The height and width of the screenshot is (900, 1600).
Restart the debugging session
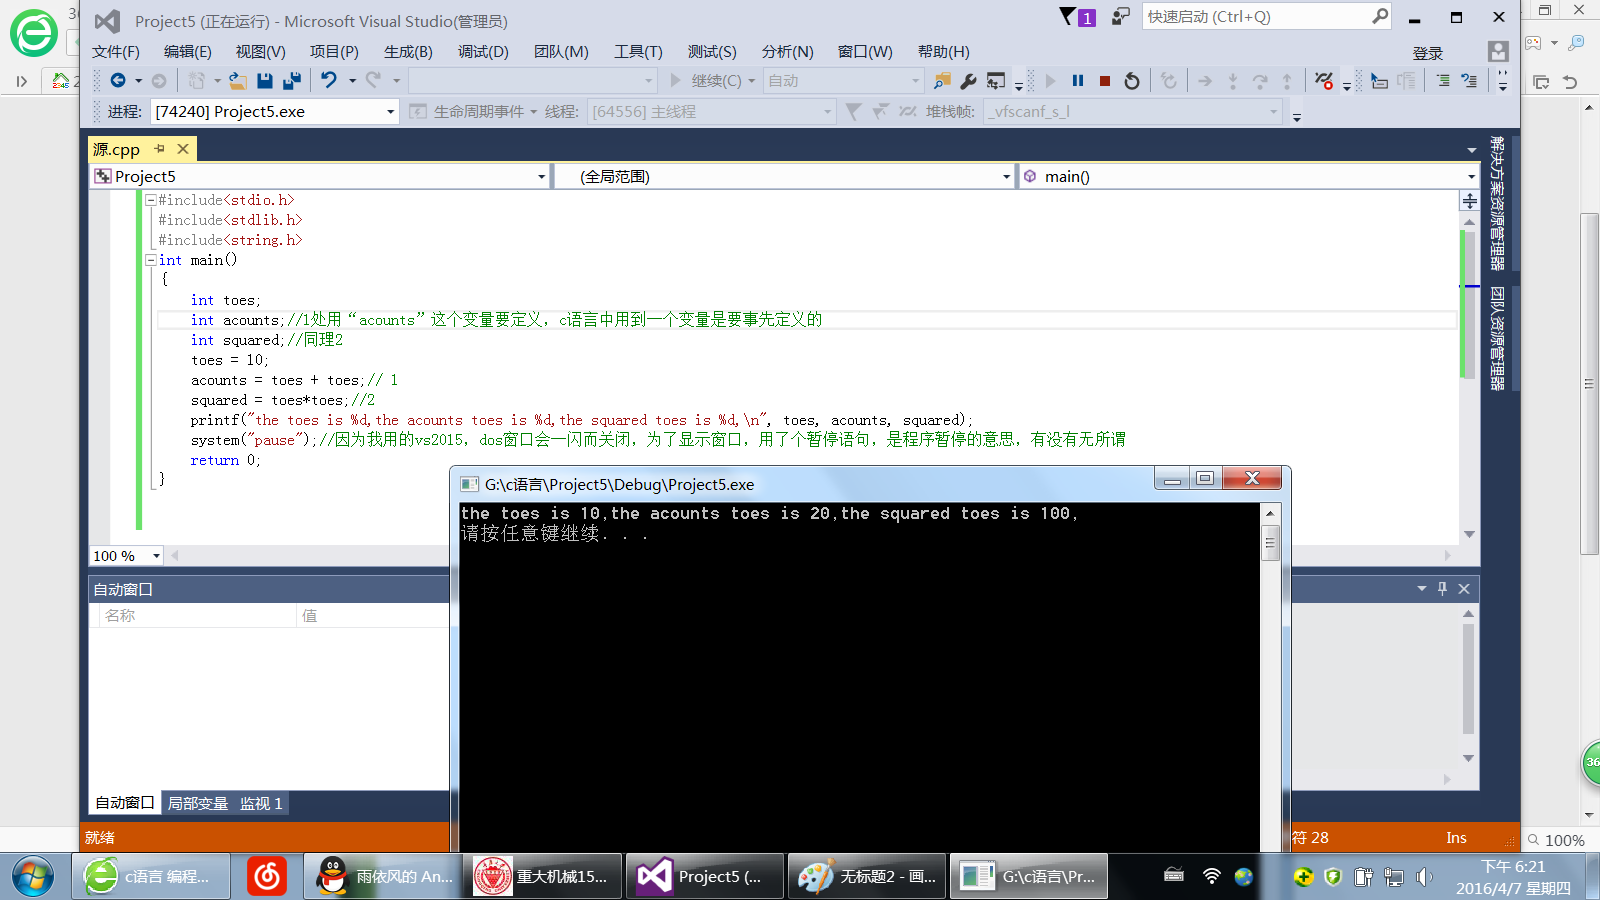1132,81
